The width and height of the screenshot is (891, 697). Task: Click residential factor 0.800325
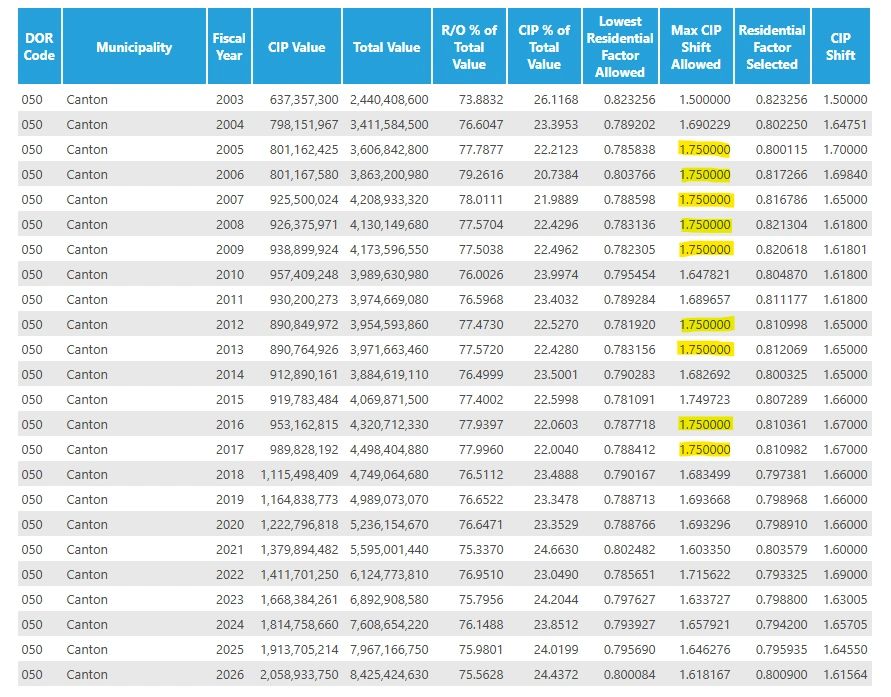pyautogui.click(x=781, y=374)
